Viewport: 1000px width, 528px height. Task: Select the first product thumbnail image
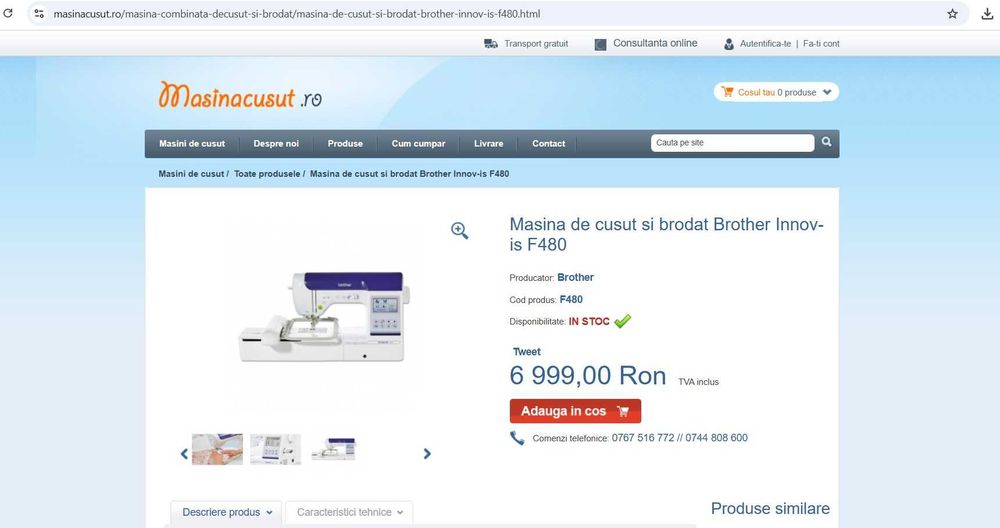[217, 450]
